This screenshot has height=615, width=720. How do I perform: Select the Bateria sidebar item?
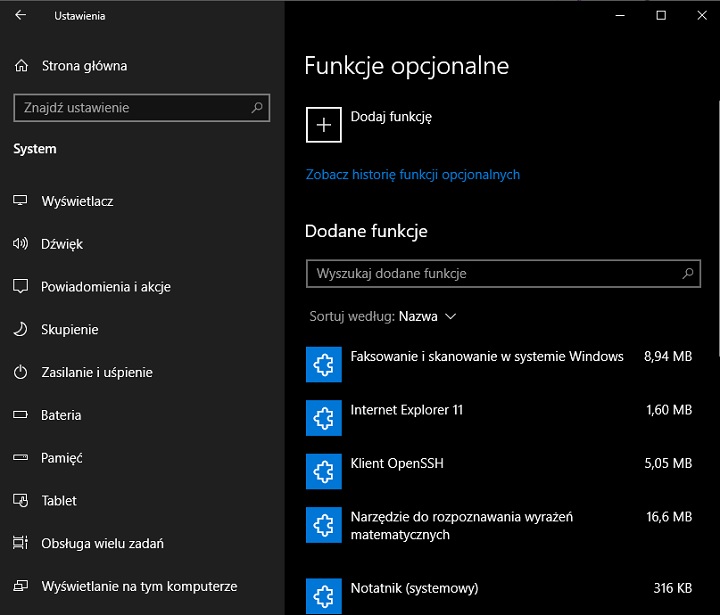61,415
